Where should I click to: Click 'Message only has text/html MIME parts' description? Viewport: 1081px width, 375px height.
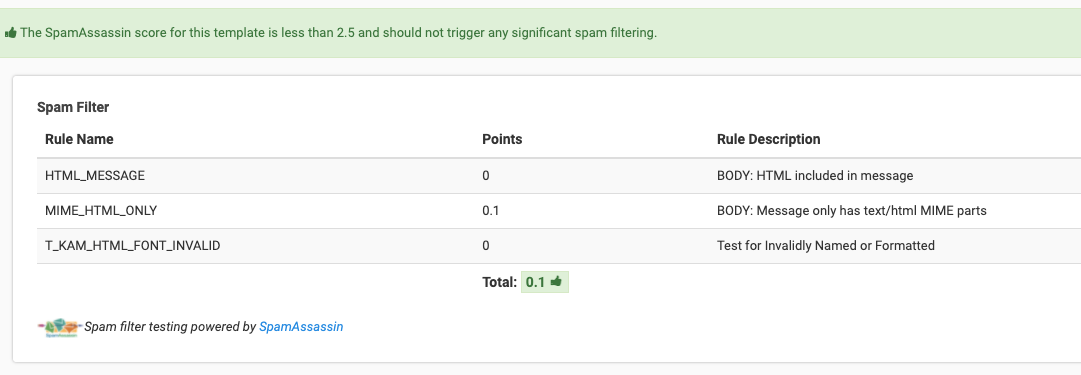click(871, 211)
